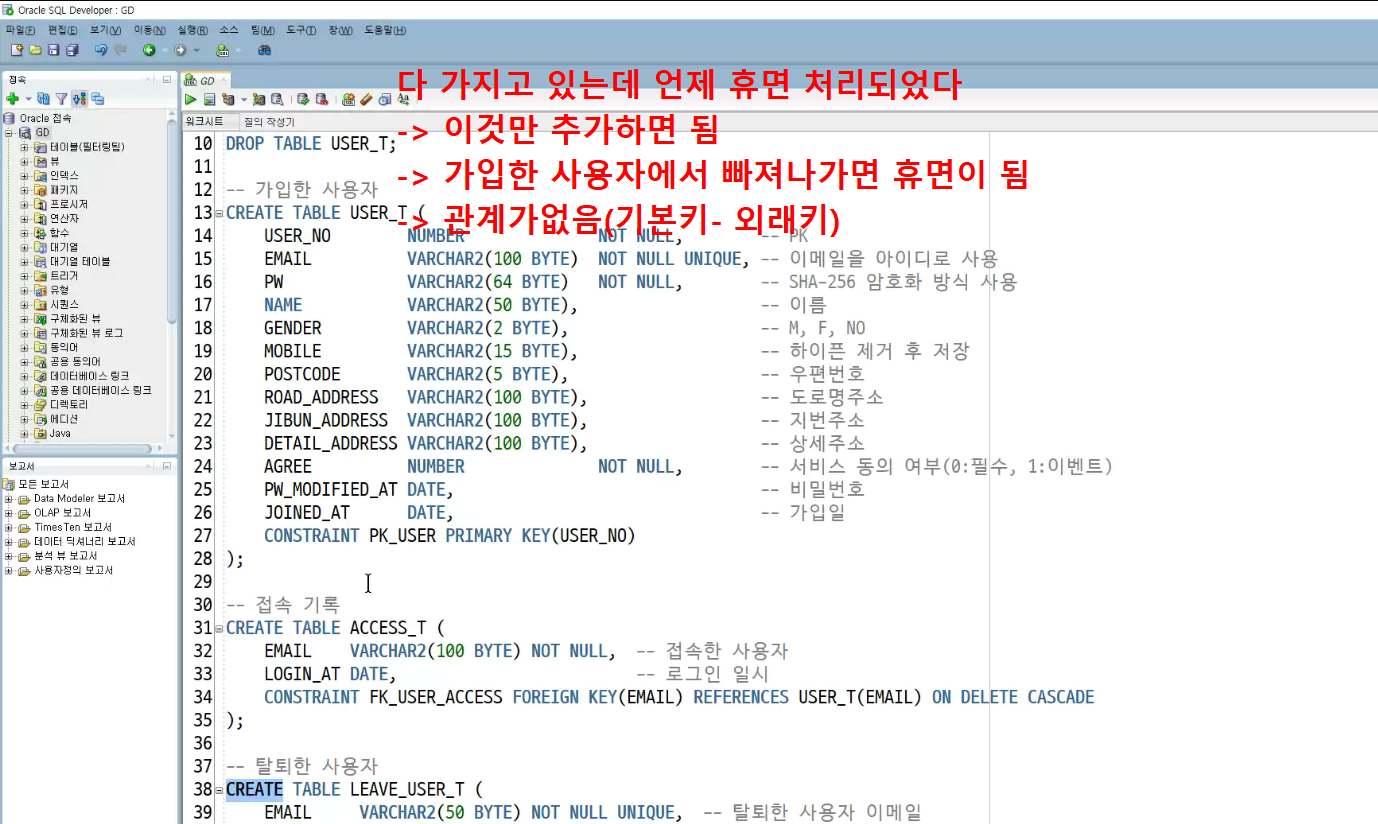1378x824 pixels.
Task: Click the Collapse All icon in connections panel
Action: [x=98, y=99]
